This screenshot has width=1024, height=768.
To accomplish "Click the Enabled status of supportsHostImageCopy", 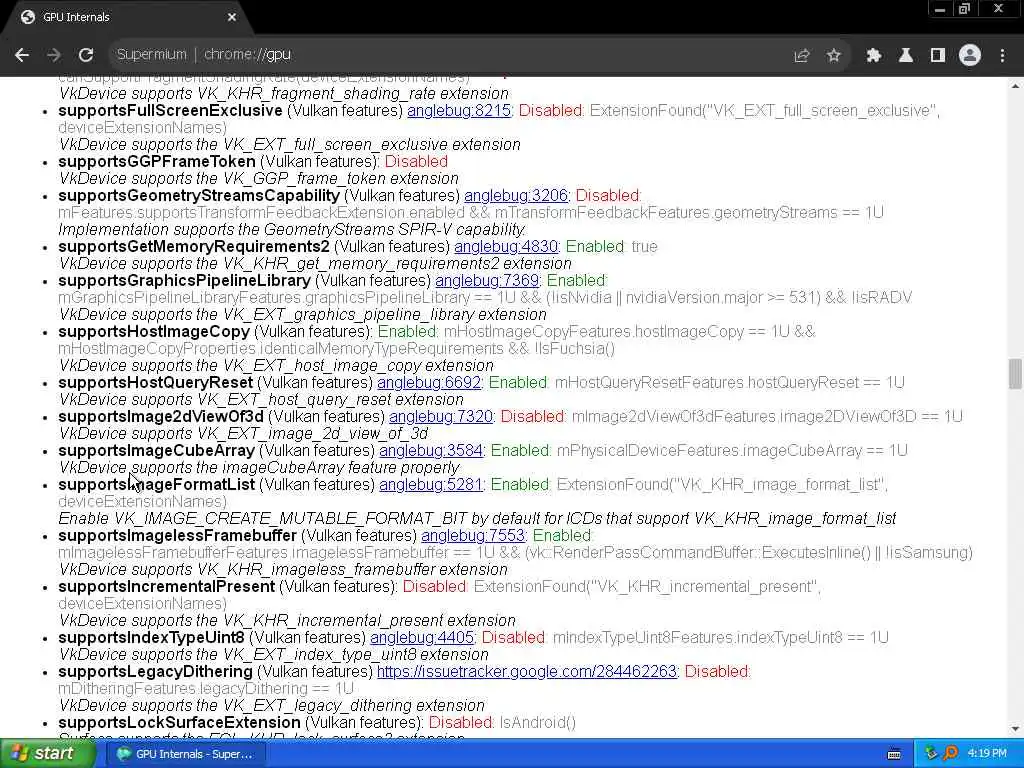I will click(408, 331).
